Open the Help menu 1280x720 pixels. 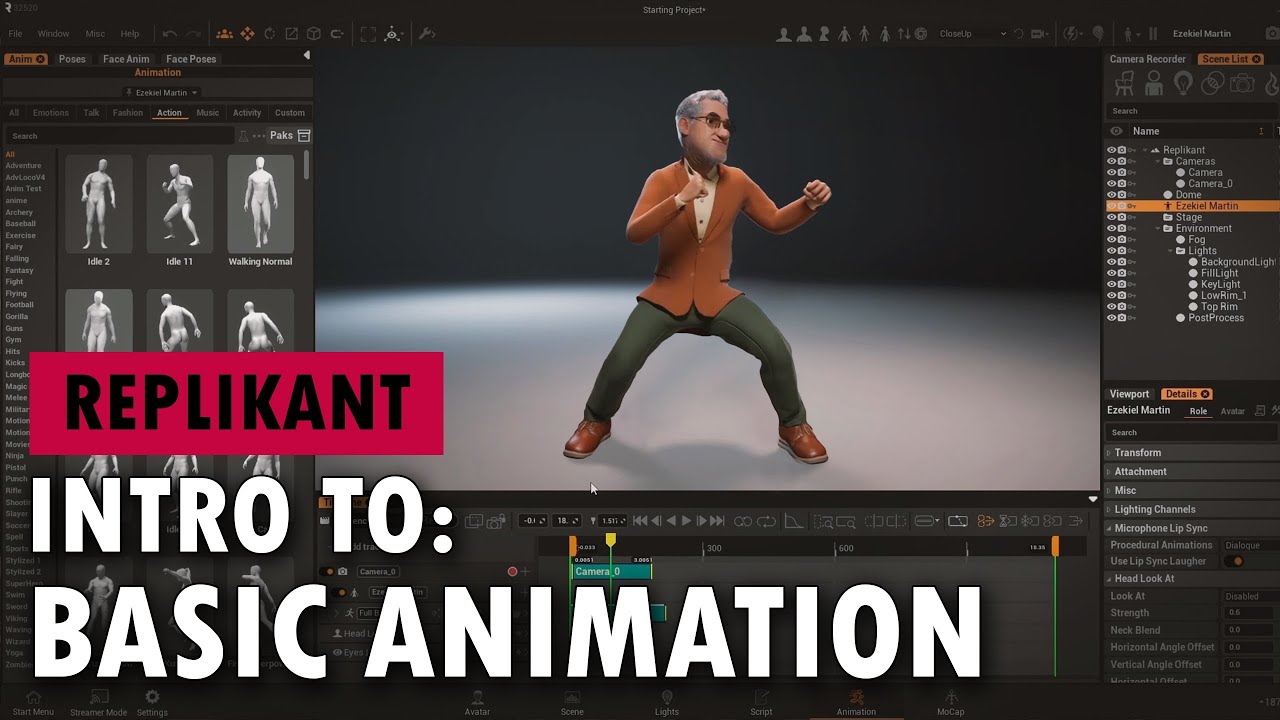pyautogui.click(x=130, y=34)
